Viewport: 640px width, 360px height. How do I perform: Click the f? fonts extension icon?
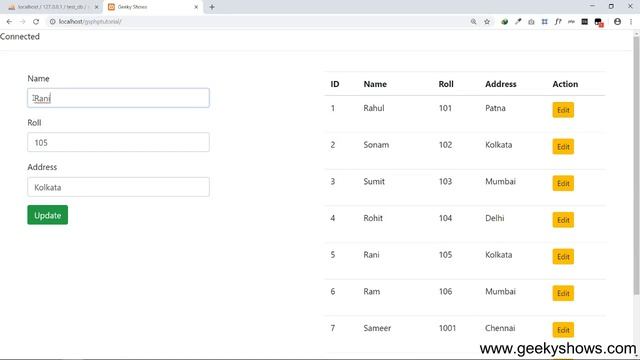click(558, 22)
